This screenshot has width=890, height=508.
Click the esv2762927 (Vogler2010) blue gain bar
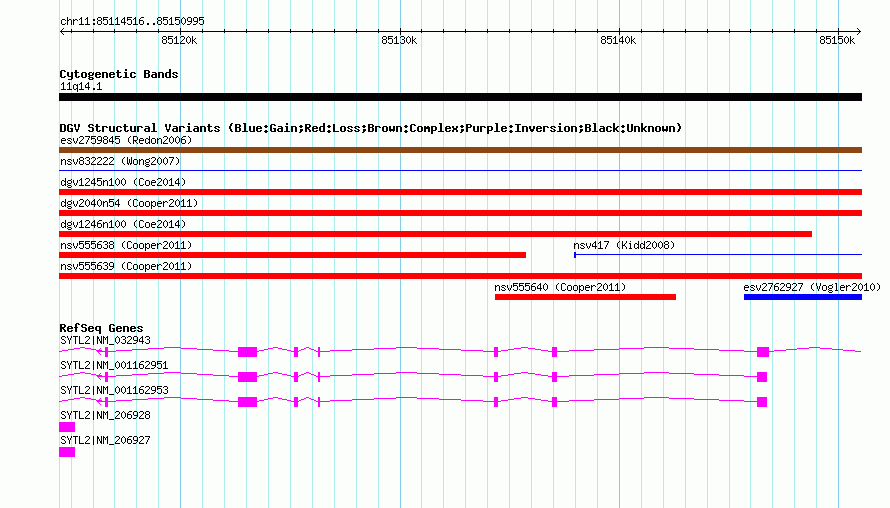pyautogui.click(x=803, y=297)
